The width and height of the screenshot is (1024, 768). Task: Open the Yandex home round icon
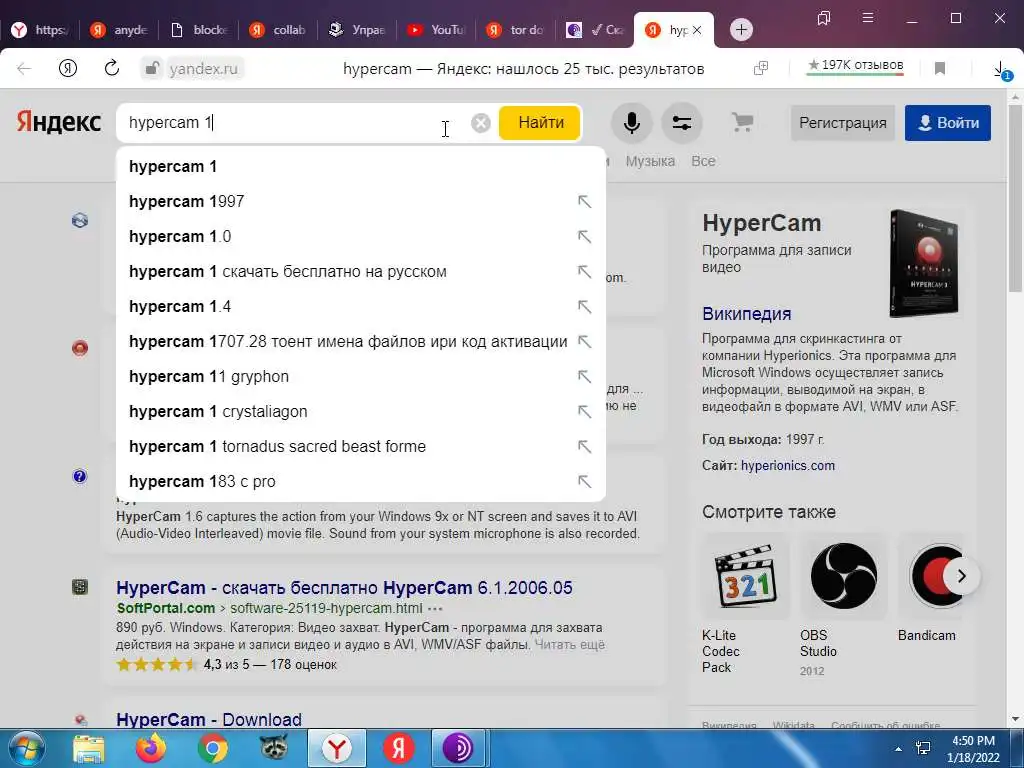pyautogui.click(x=68, y=68)
